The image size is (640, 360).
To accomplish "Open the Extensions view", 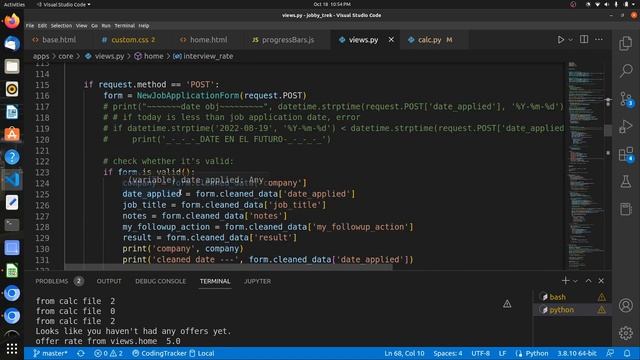I will [x=625, y=154].
